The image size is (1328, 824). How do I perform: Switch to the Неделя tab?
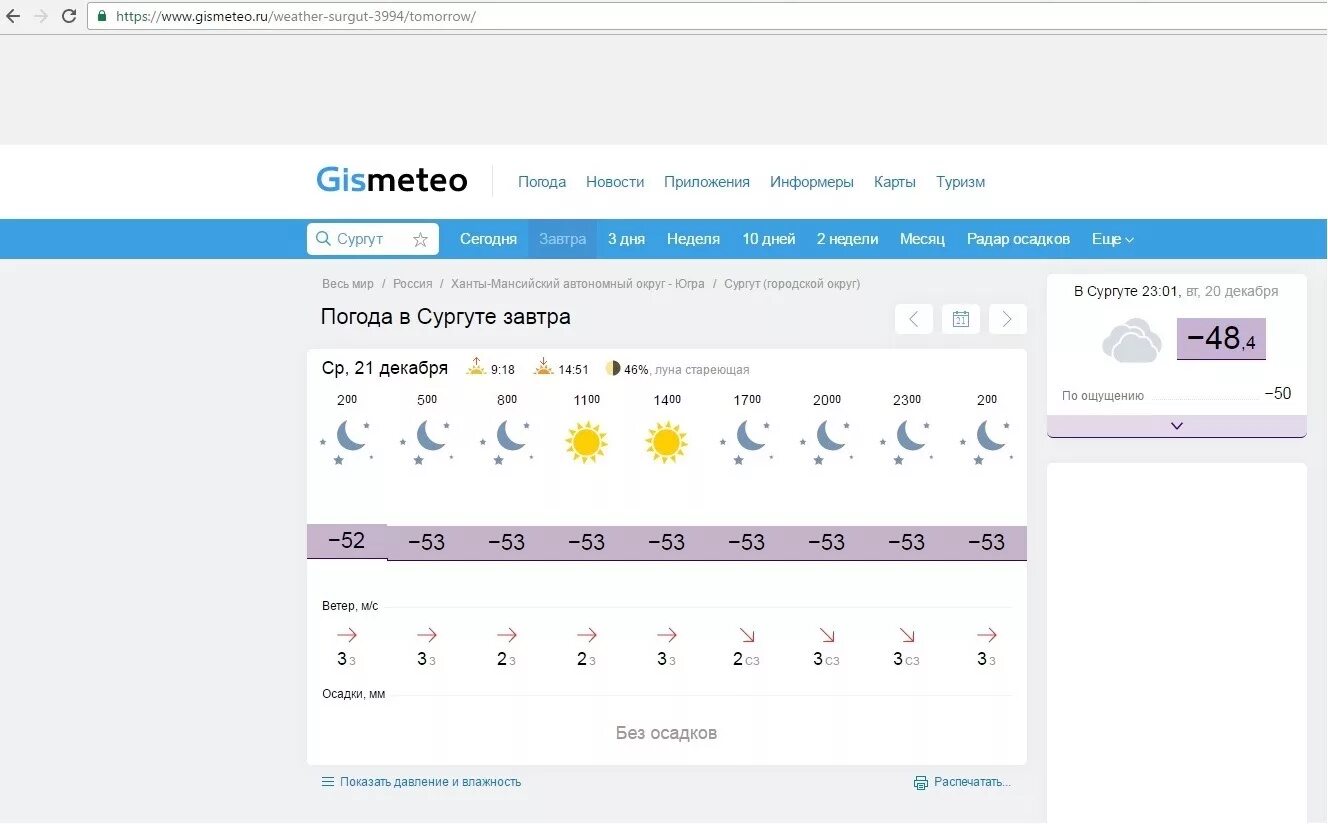pos(694,239)
